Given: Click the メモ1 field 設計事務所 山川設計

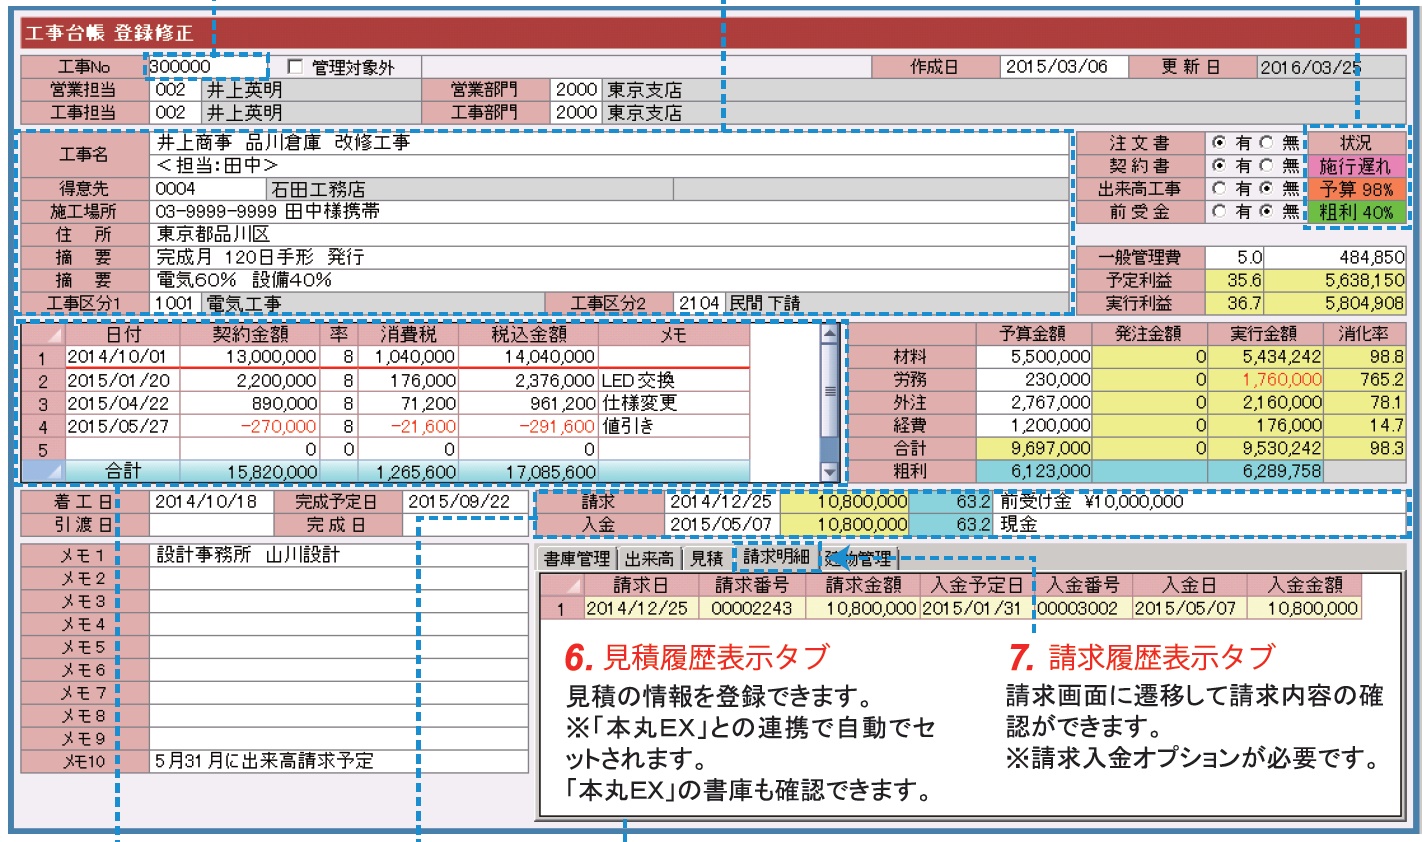Looking at the screenshot, I should pyautogui.click(x=339, y=555).
